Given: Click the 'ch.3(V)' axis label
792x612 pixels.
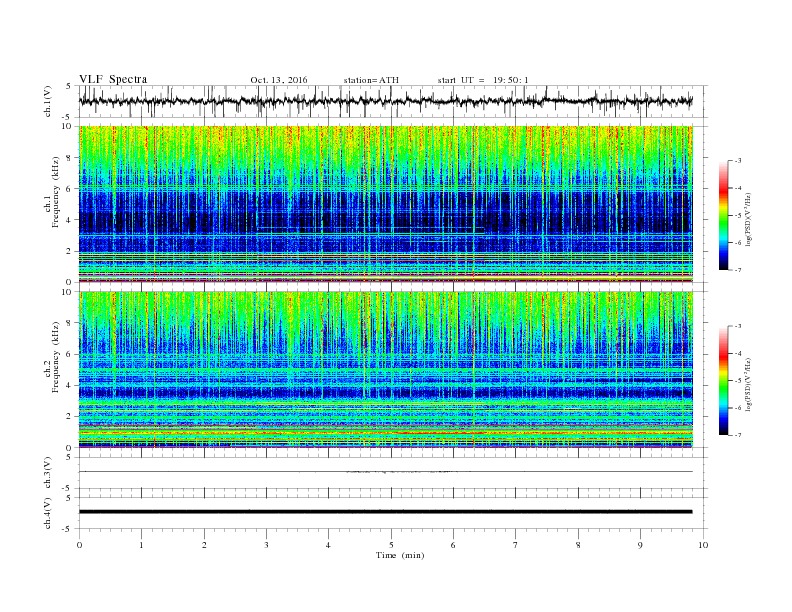Looking at the screenshot, I should click(x=48, y=473).
